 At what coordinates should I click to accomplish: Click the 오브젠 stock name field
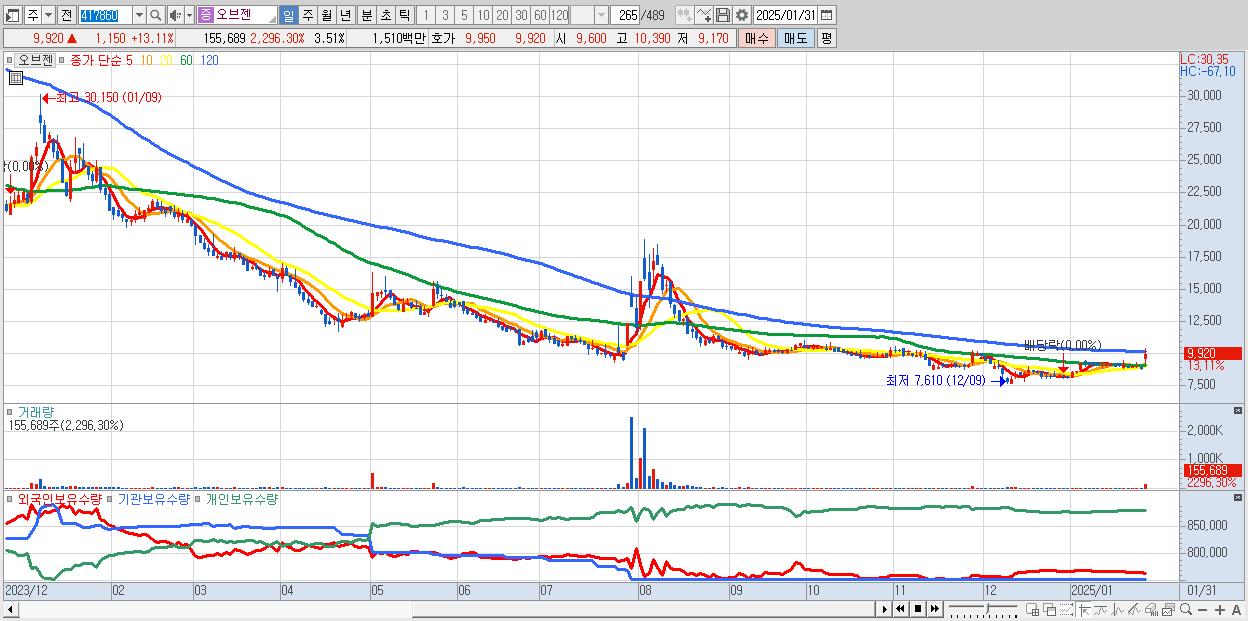point(245,16)
